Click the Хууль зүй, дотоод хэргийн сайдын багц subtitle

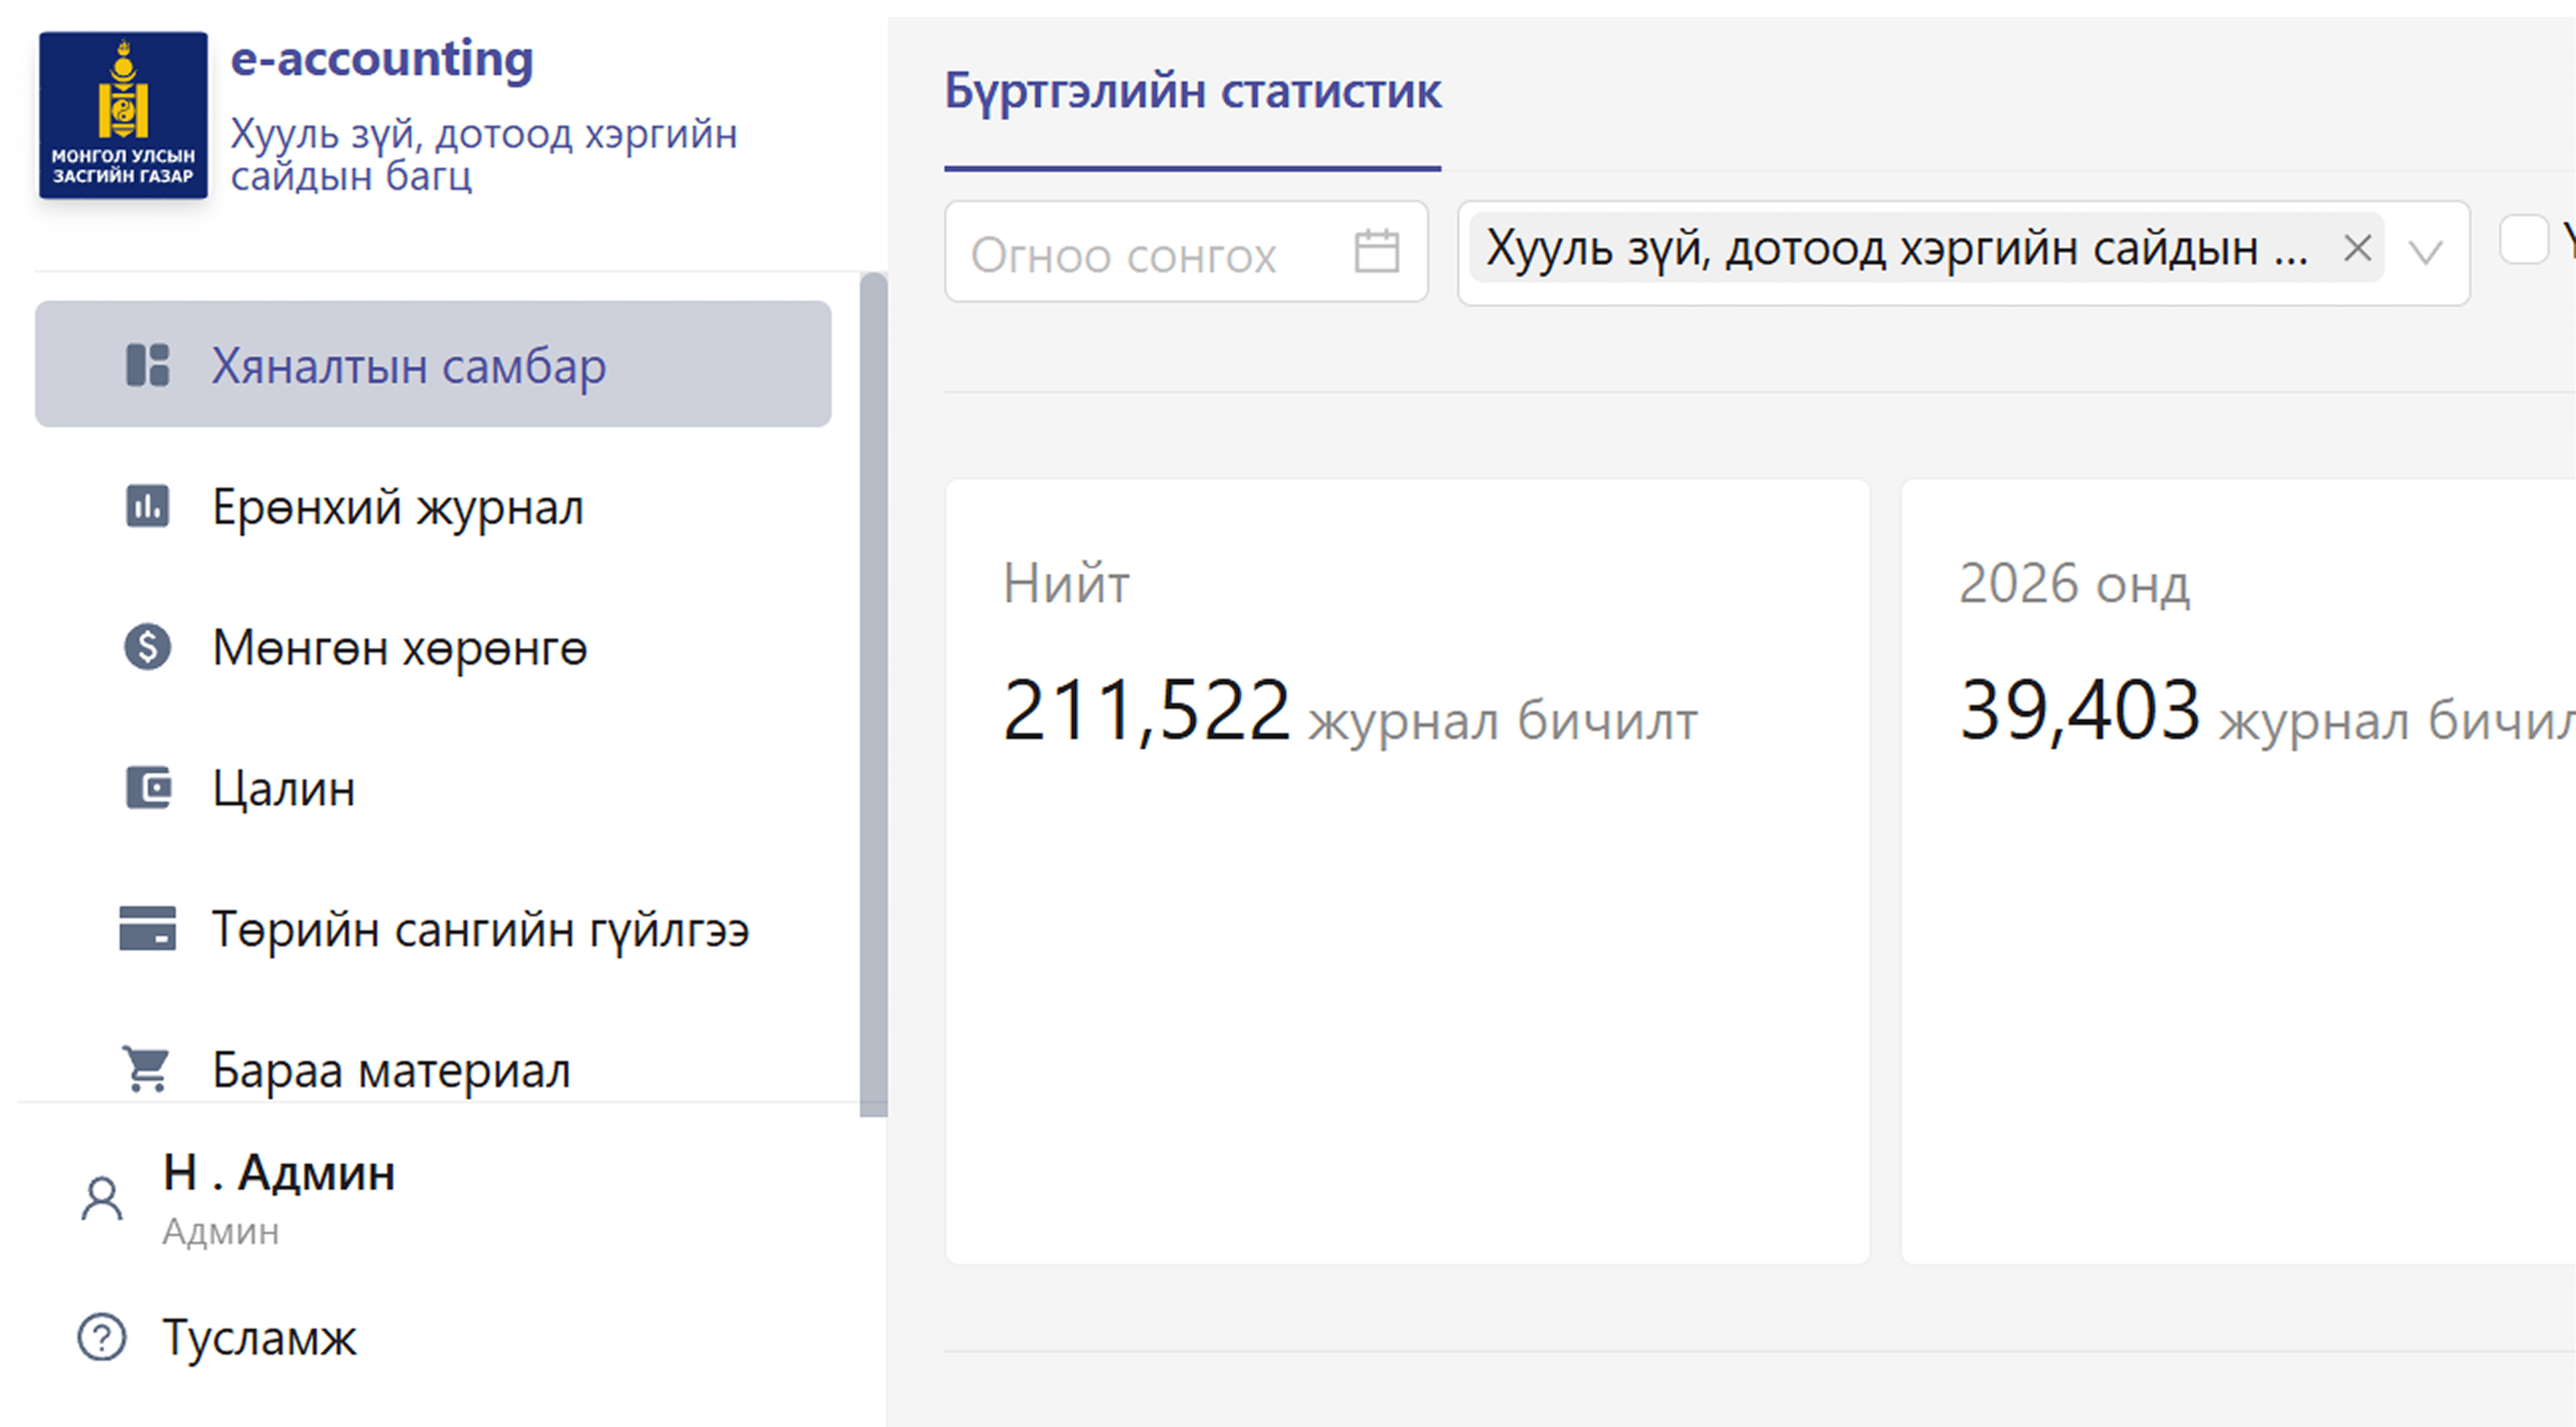[484, 154]
